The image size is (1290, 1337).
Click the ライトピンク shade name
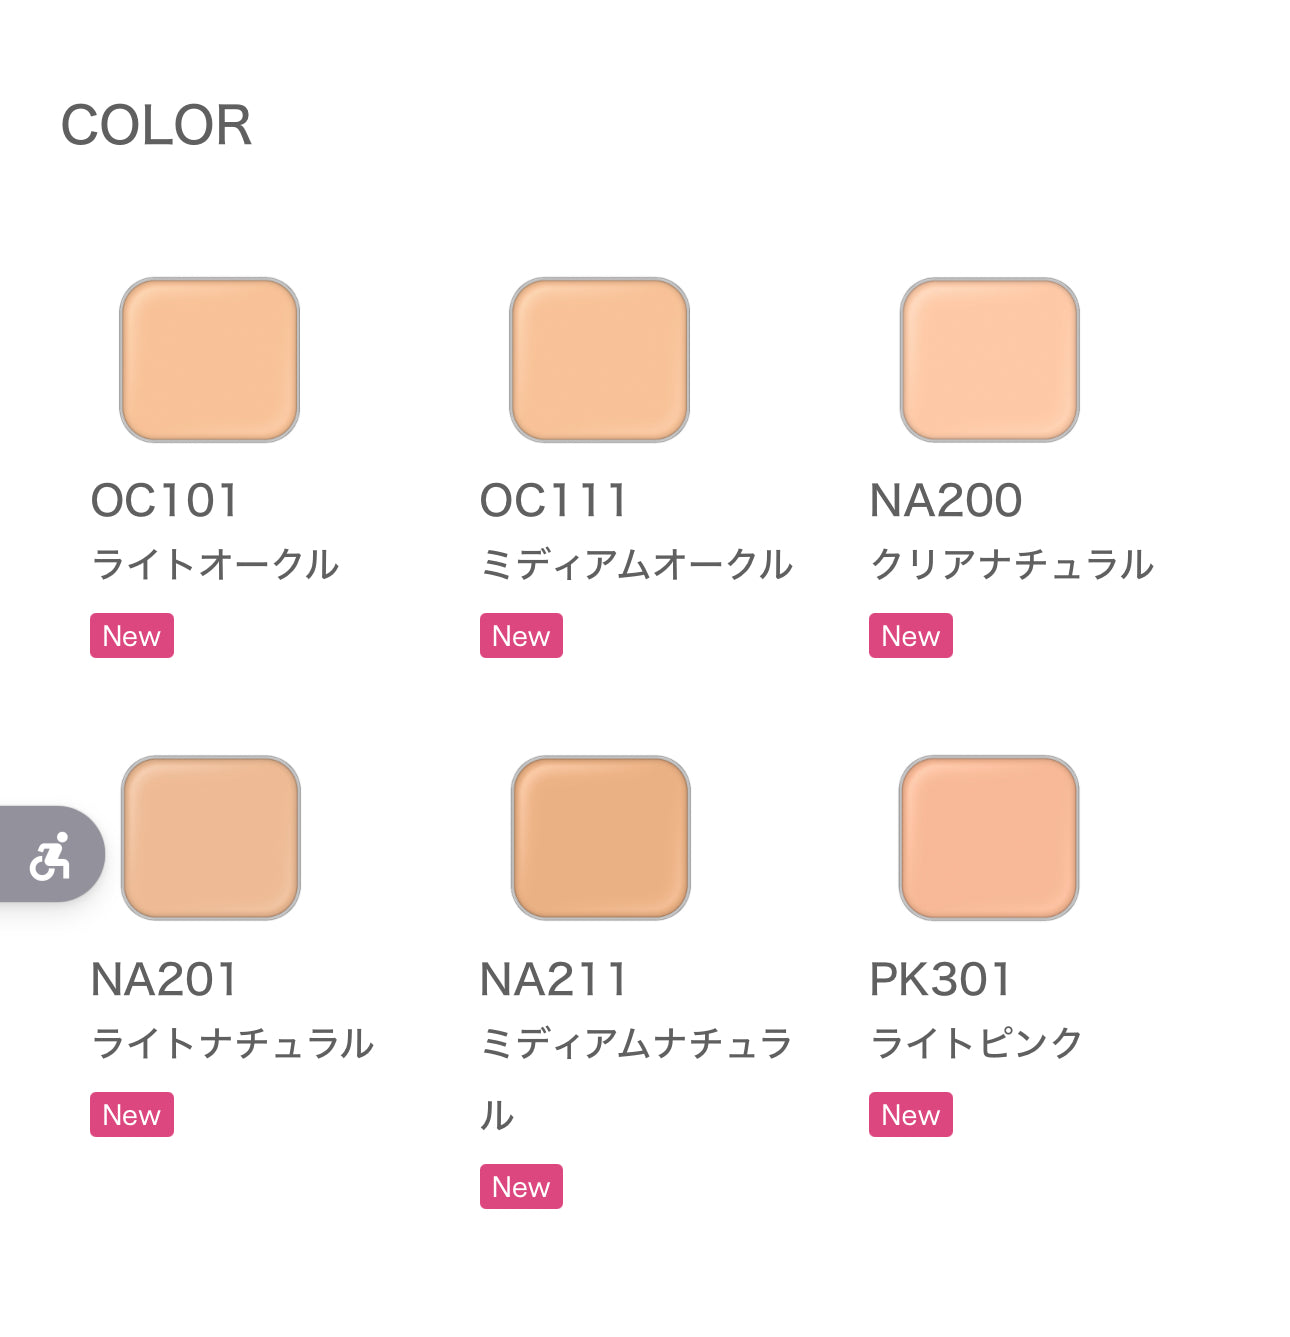[976, 1044]
